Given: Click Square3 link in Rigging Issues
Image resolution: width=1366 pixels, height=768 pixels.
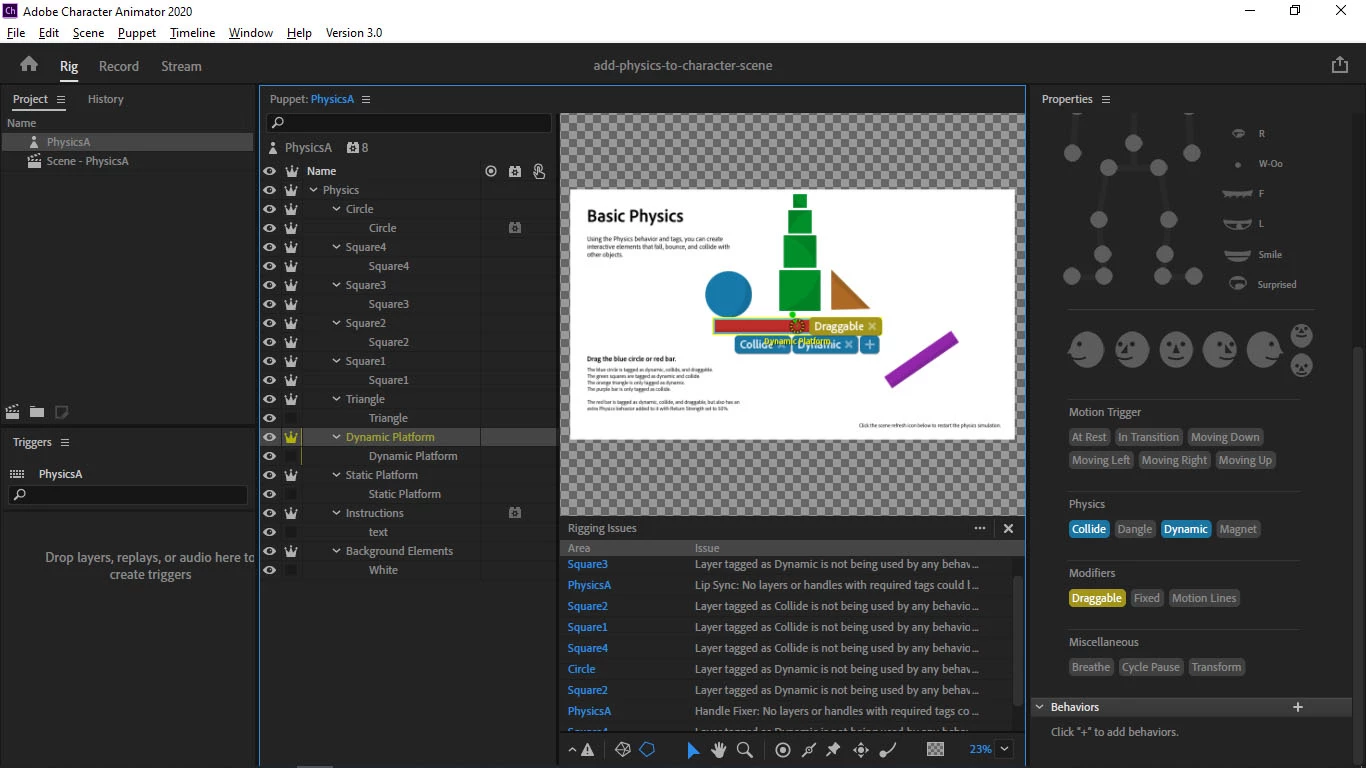Looking at the screenshot, I should [x=587, y=564].
